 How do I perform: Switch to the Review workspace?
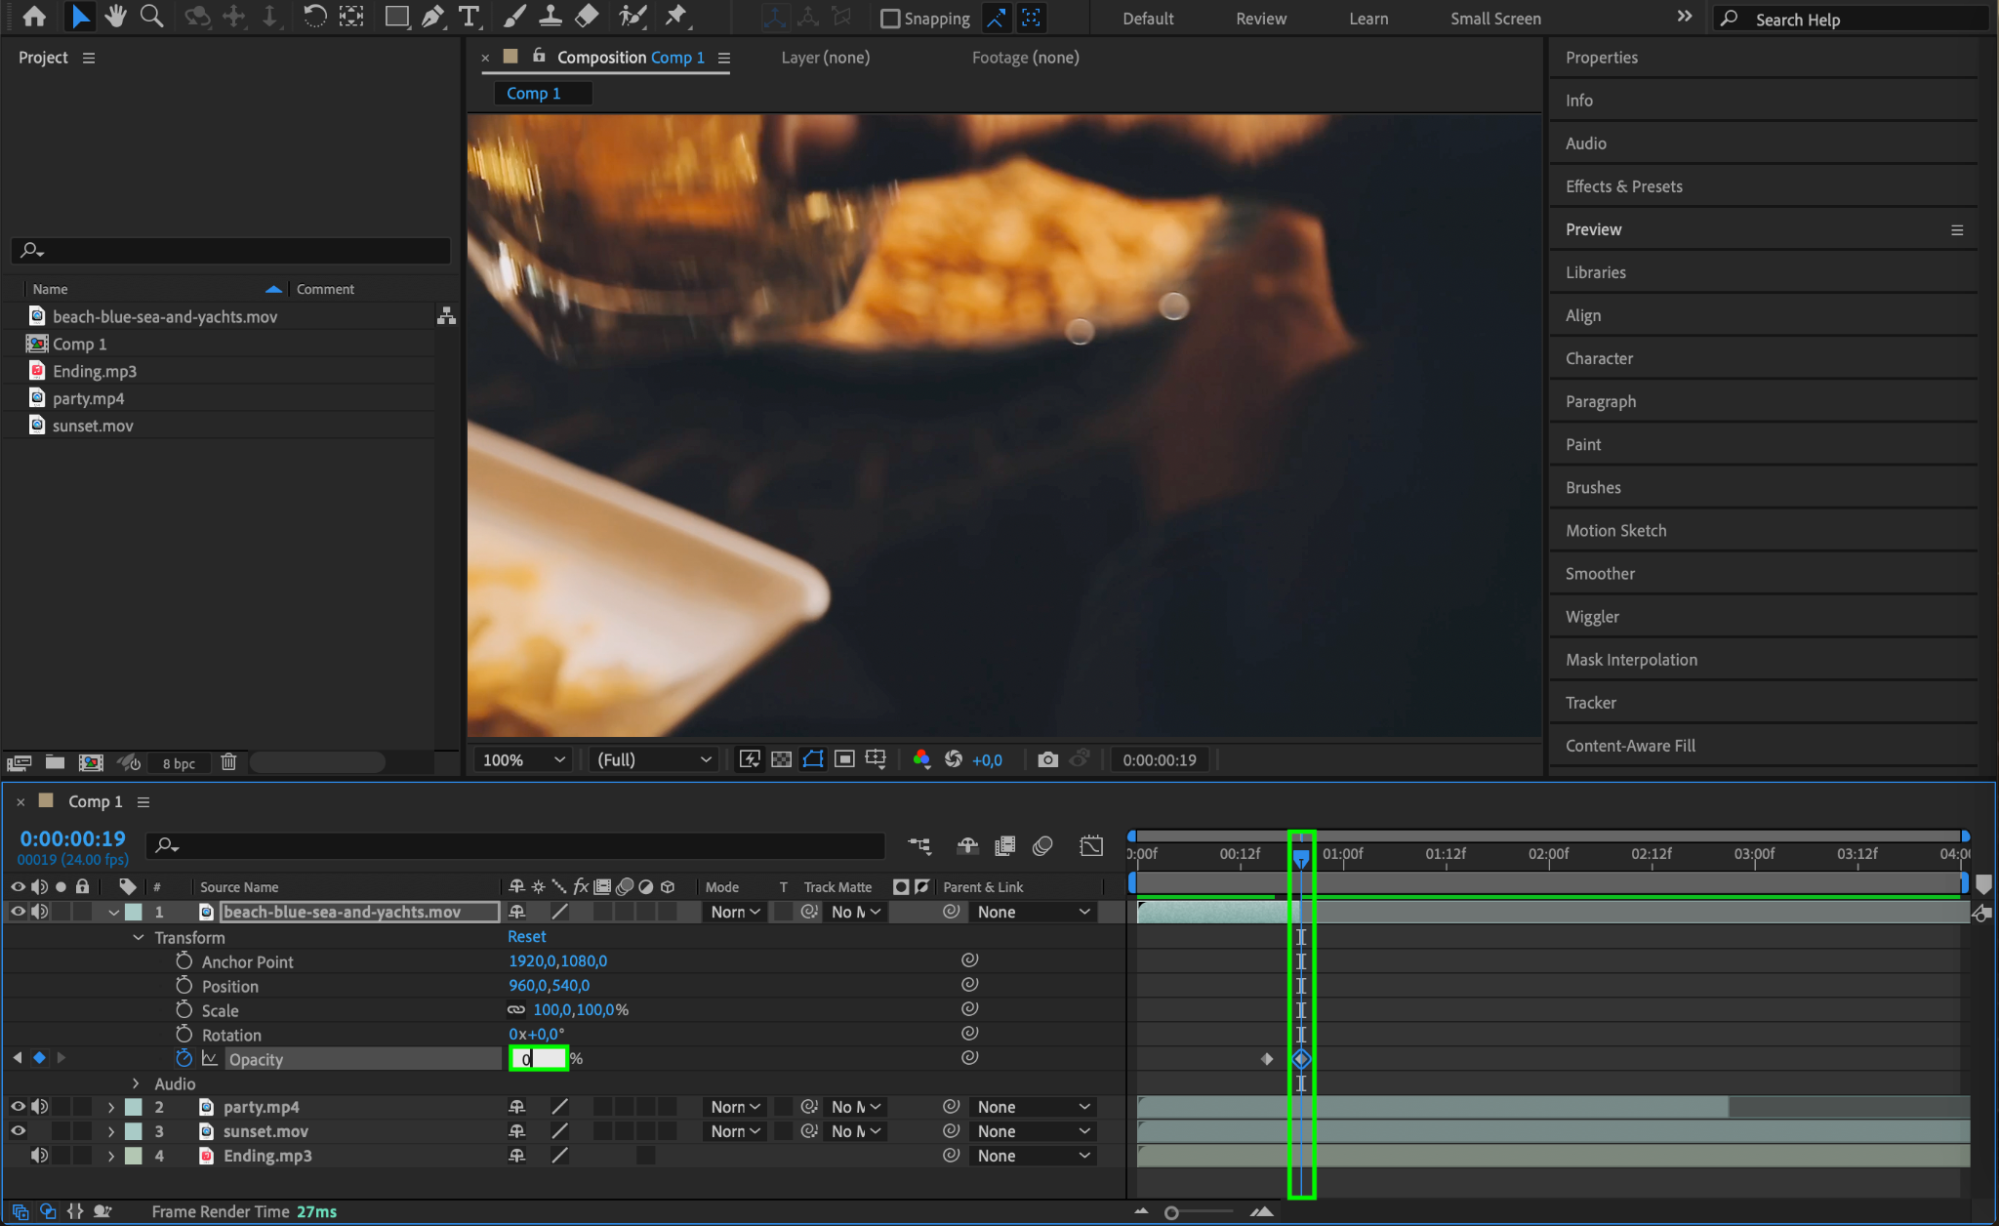(1260, 19)
